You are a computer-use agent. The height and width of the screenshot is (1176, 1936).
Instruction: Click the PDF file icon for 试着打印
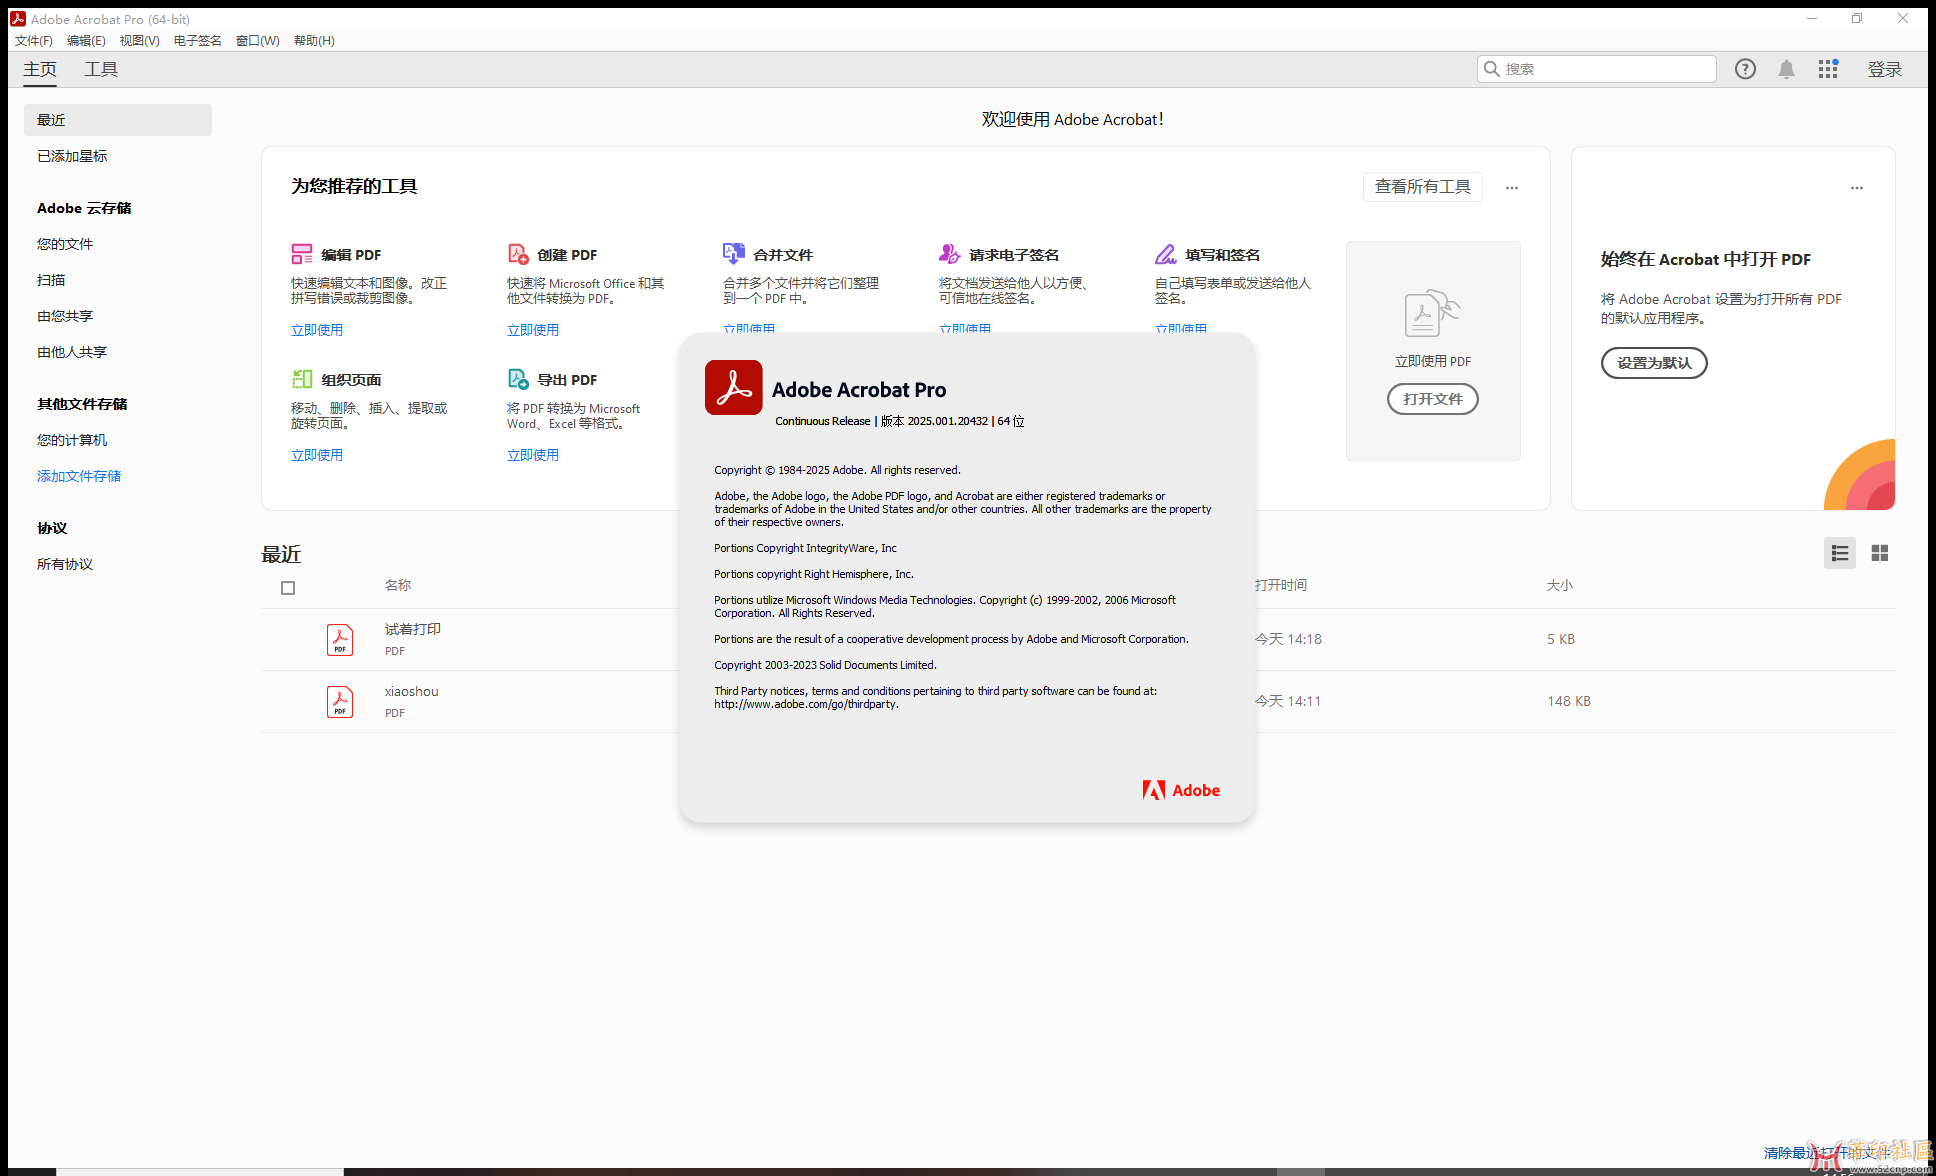[x=340, y=639]
